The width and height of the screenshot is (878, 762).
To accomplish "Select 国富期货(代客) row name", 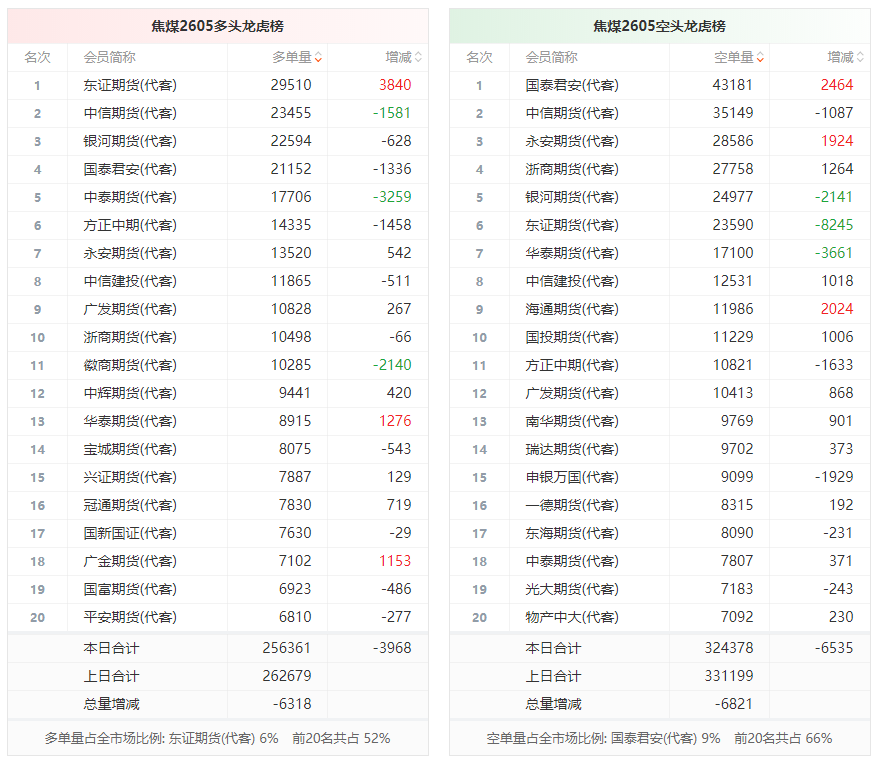I will point(130,589).
